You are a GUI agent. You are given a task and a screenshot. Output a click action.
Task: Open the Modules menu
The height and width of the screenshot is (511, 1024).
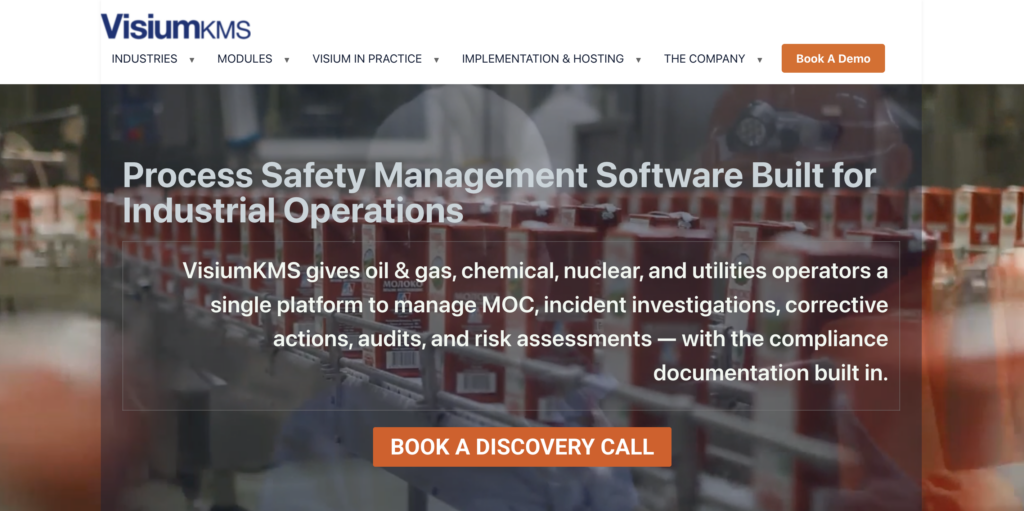pos(245,59)
